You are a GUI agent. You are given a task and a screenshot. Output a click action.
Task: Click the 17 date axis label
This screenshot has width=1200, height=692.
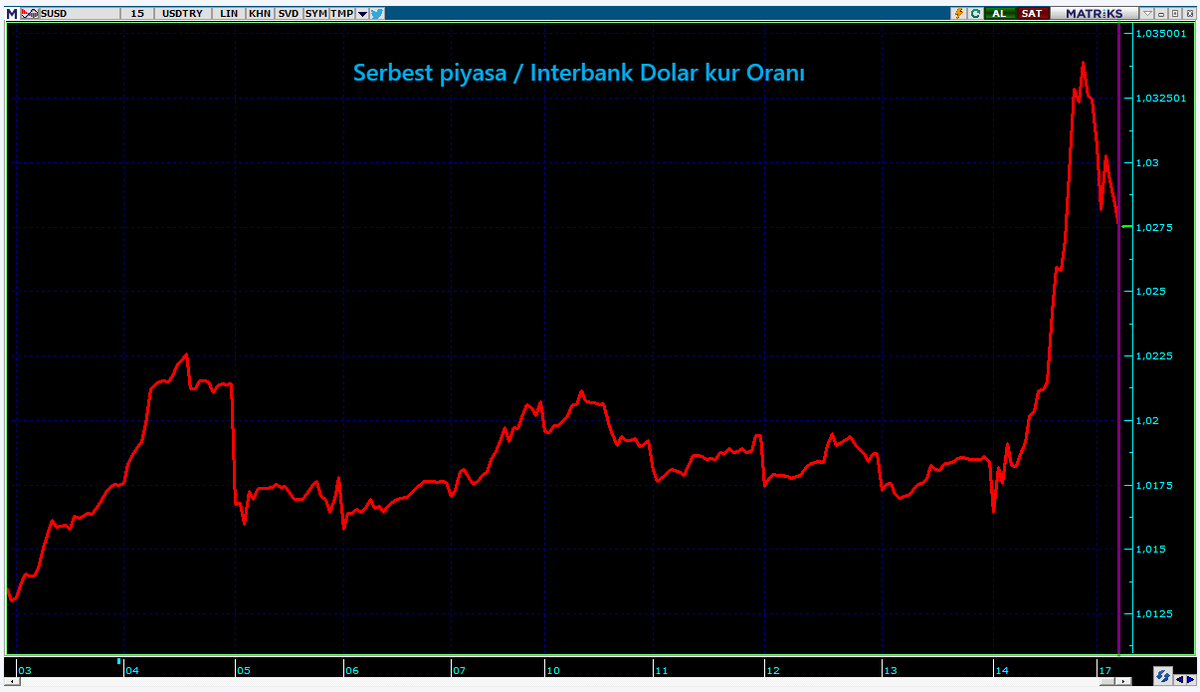(1105, 670)
